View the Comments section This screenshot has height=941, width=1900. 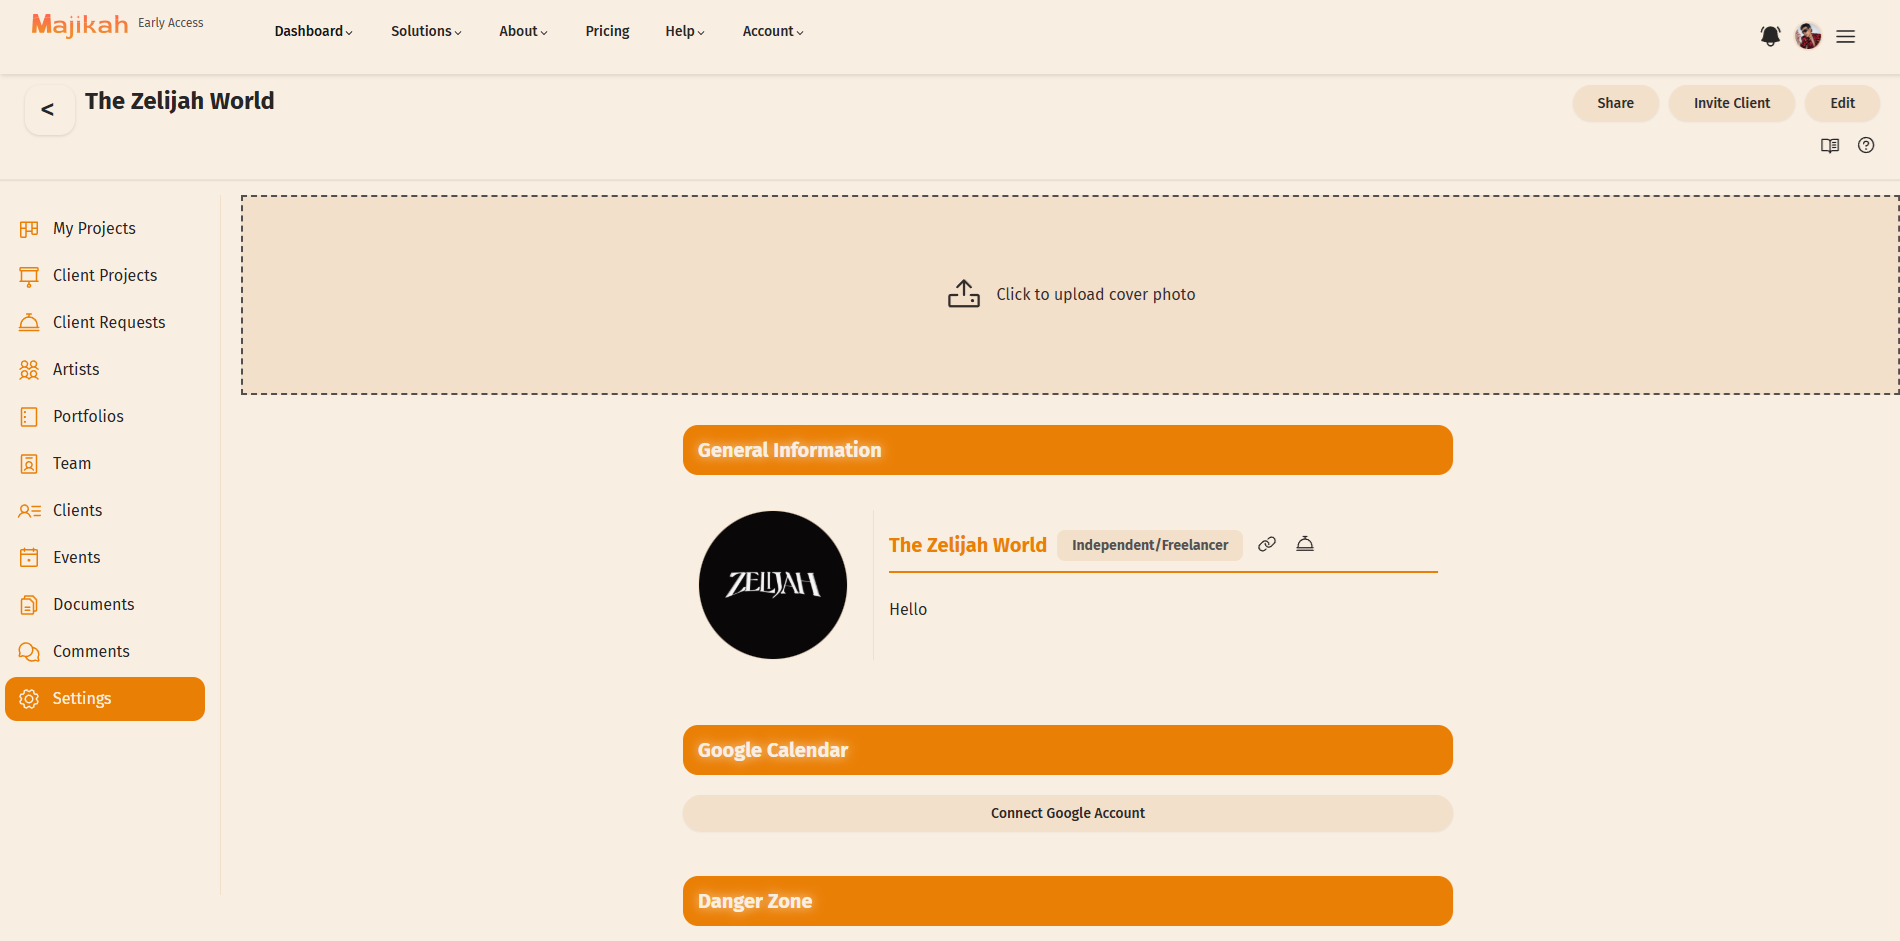pos(105,652)
